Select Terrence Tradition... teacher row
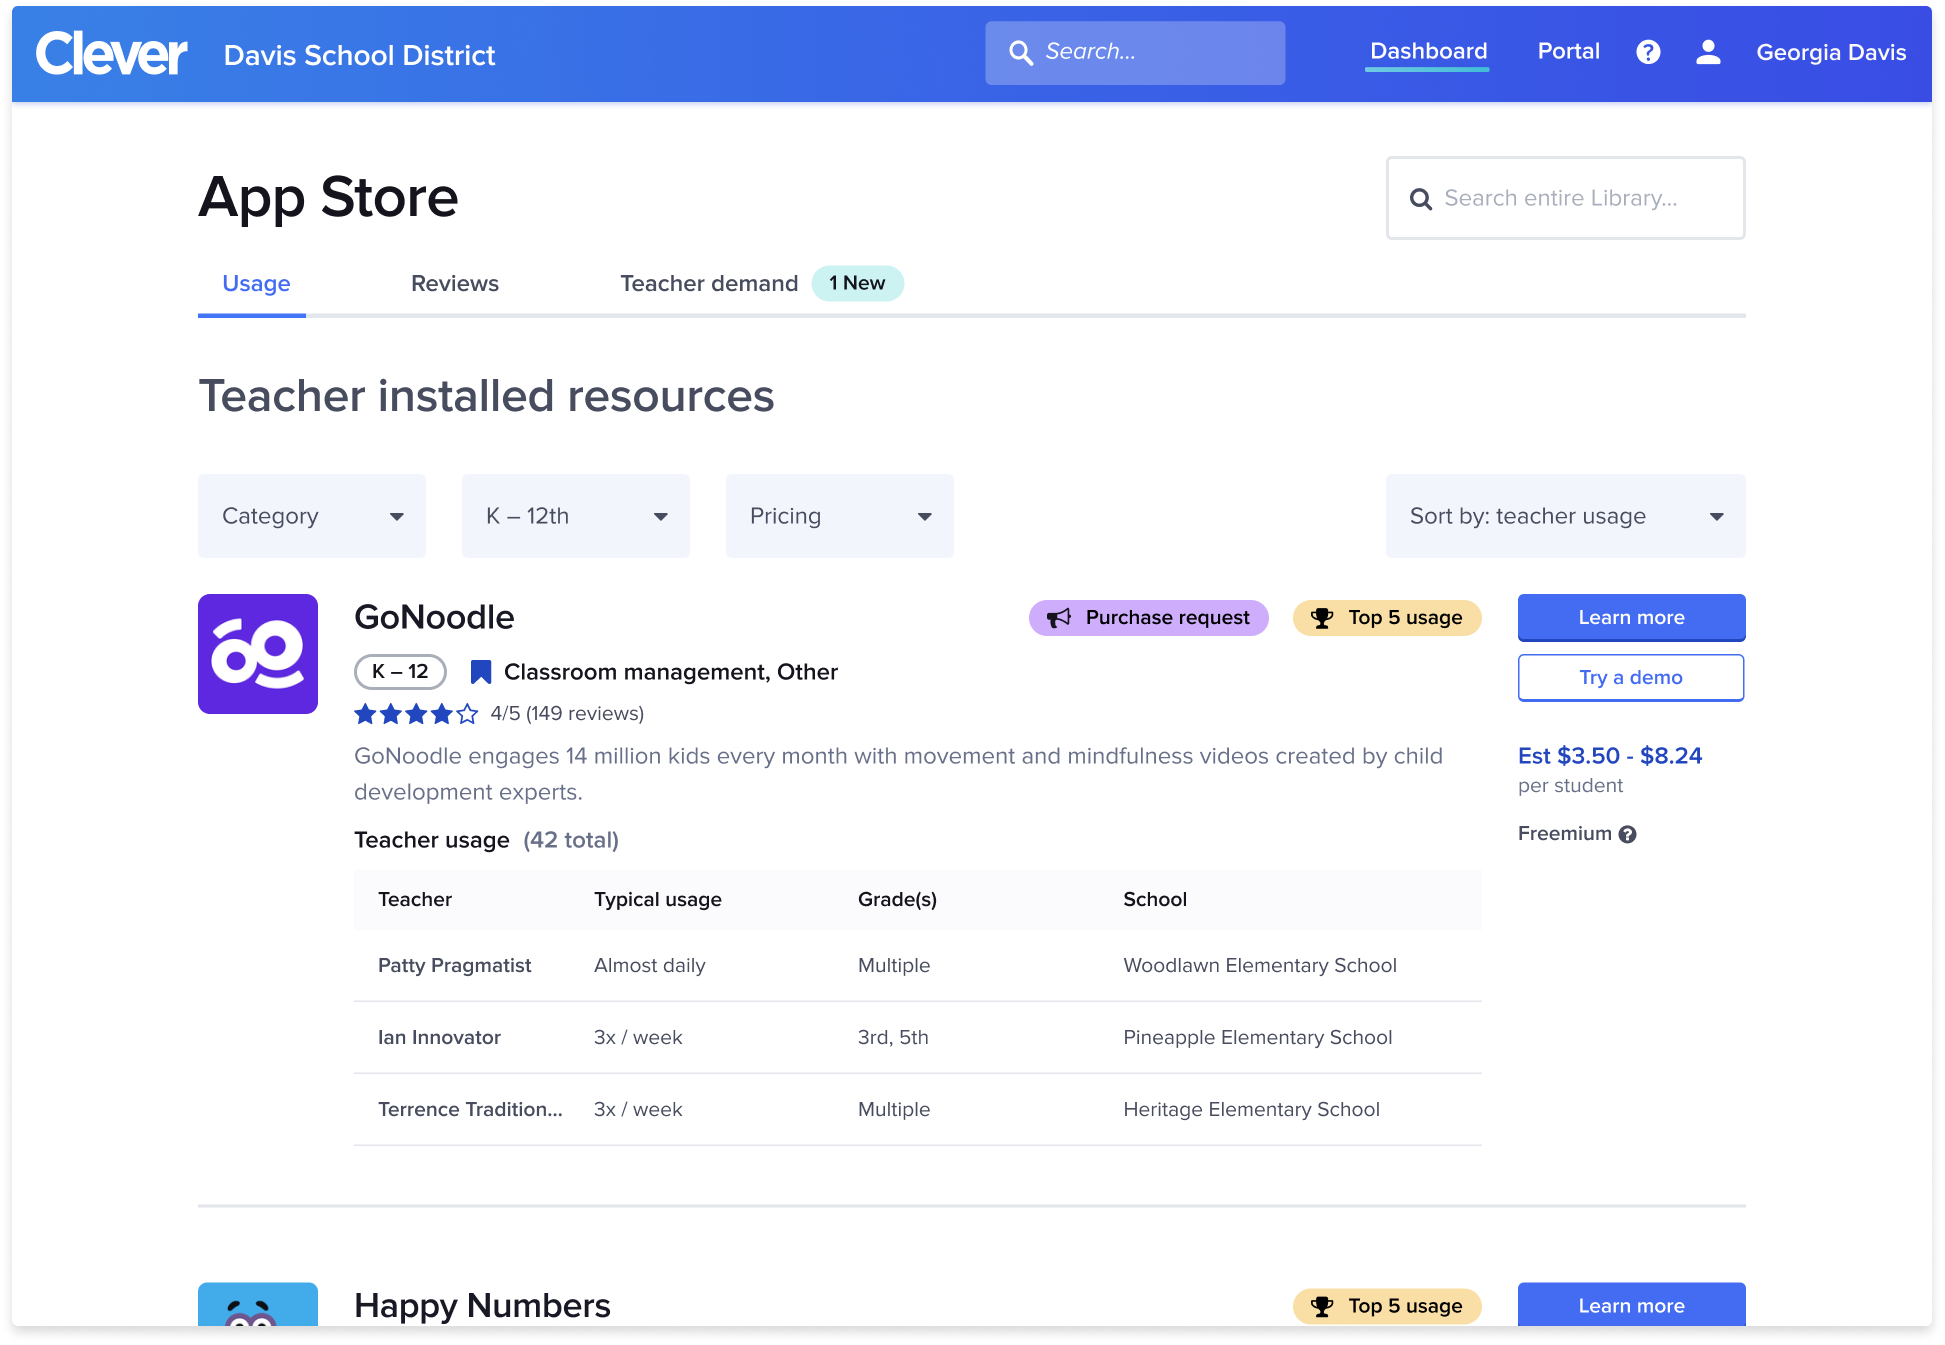This screenshot has width=1945, height=1345. point(918,1110)
